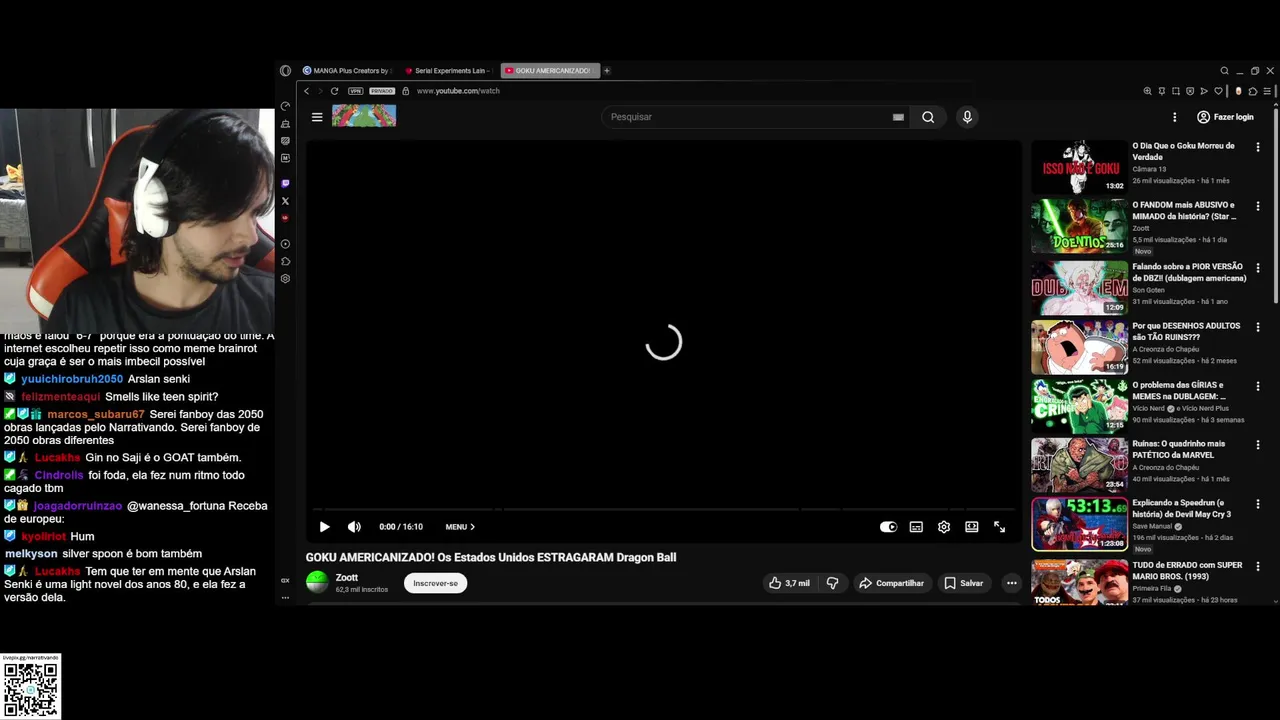Viewport: 1280px width, 720px height.
Task: Click the video progress bar
Action: (663, 509)
